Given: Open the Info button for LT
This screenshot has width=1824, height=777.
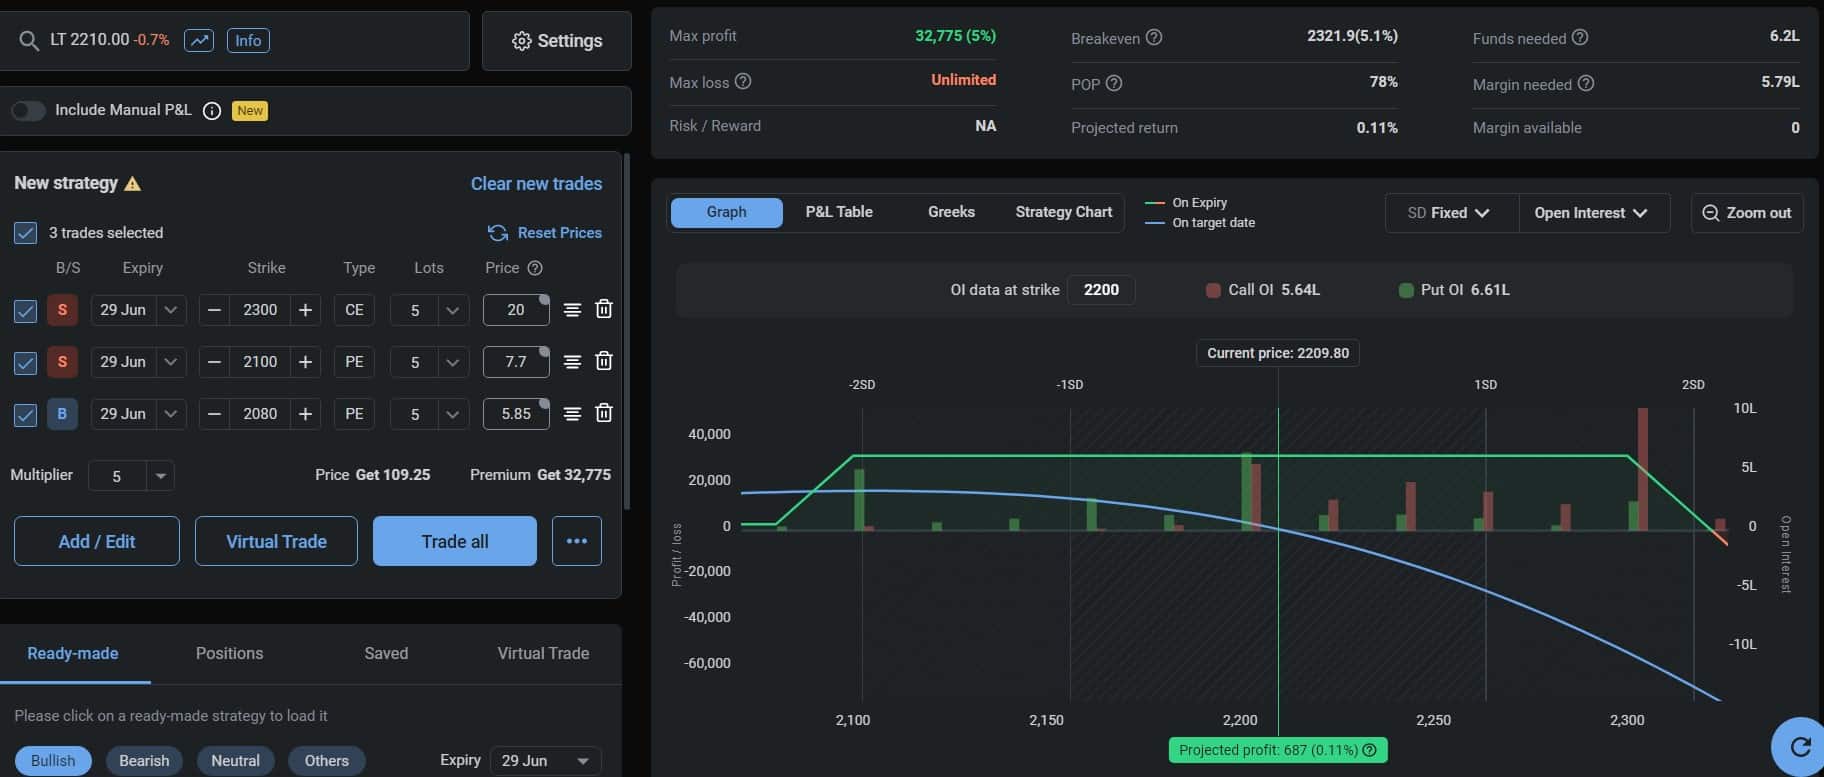Looking at the screenshot, I should click(248, 41).
